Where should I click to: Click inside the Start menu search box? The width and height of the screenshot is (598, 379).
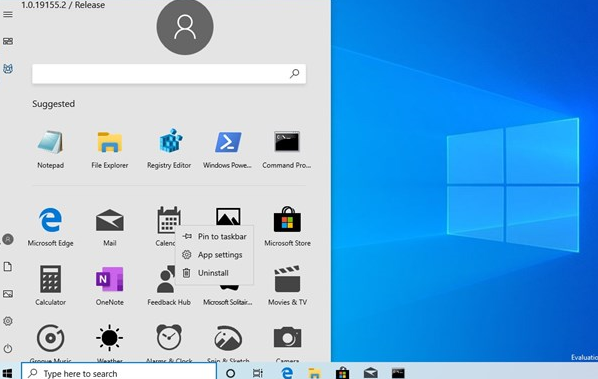[169, 74]
